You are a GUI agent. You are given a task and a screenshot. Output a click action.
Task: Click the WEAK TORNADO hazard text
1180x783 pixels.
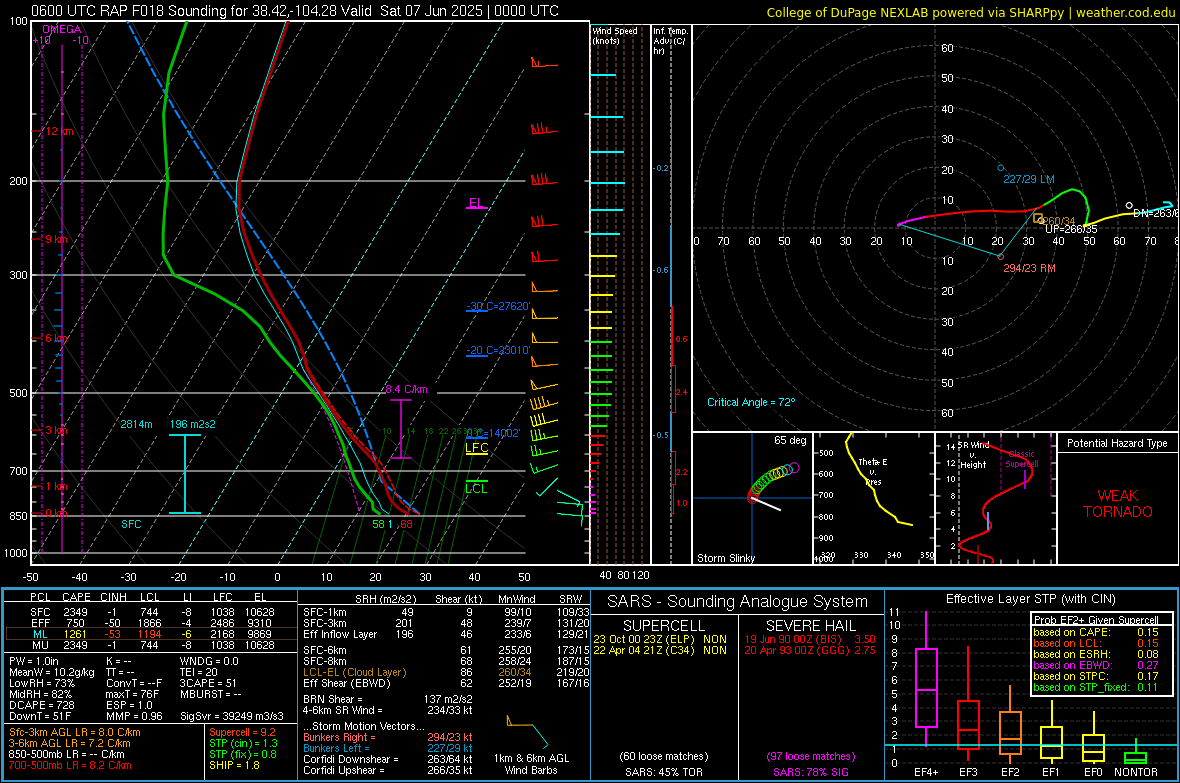tap(1118, 504)
